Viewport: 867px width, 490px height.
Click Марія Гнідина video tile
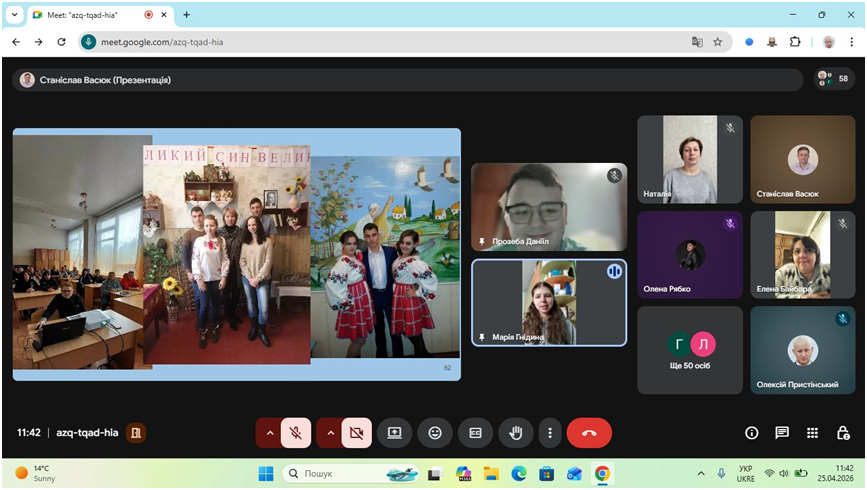point(549,303)
